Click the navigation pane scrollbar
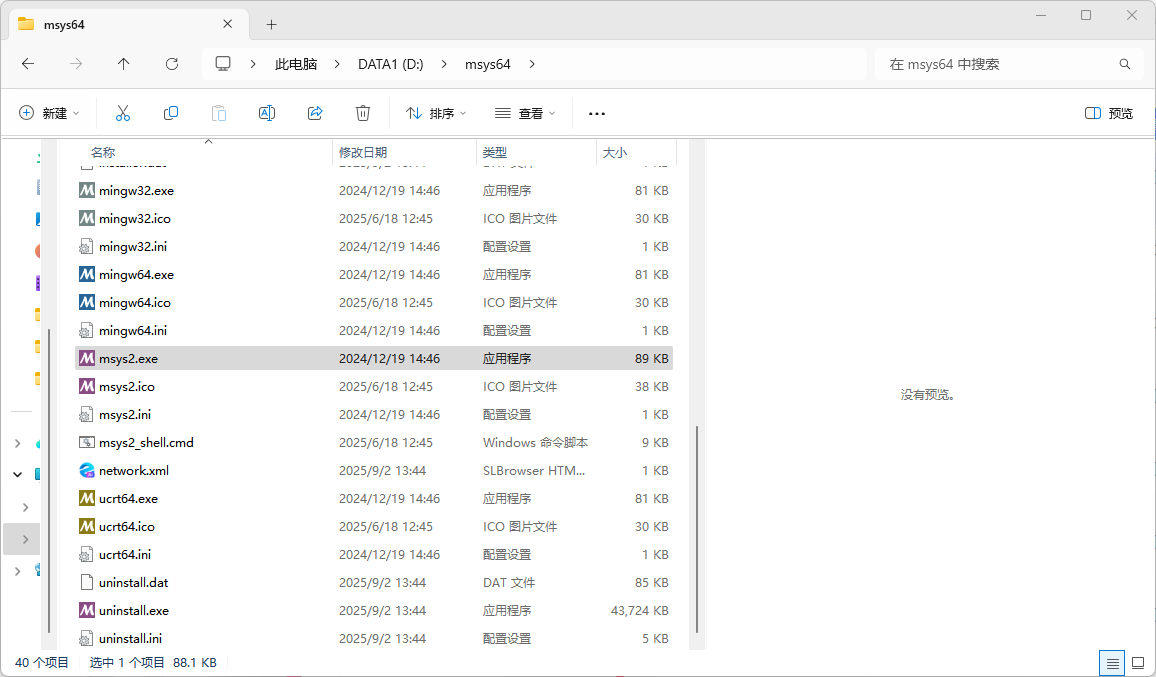The width and height of the screenshot is (1156, 677). point(49,479)
